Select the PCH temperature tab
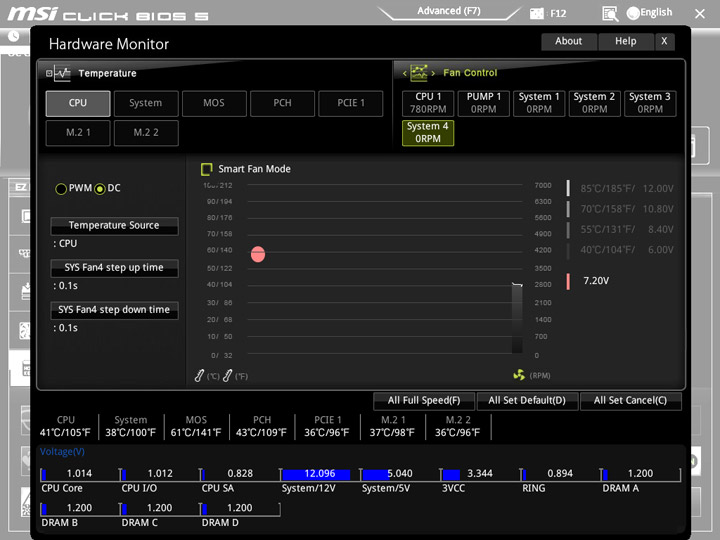Image resolution: width=720 pixels, height=540 pixels. point(282,103)
